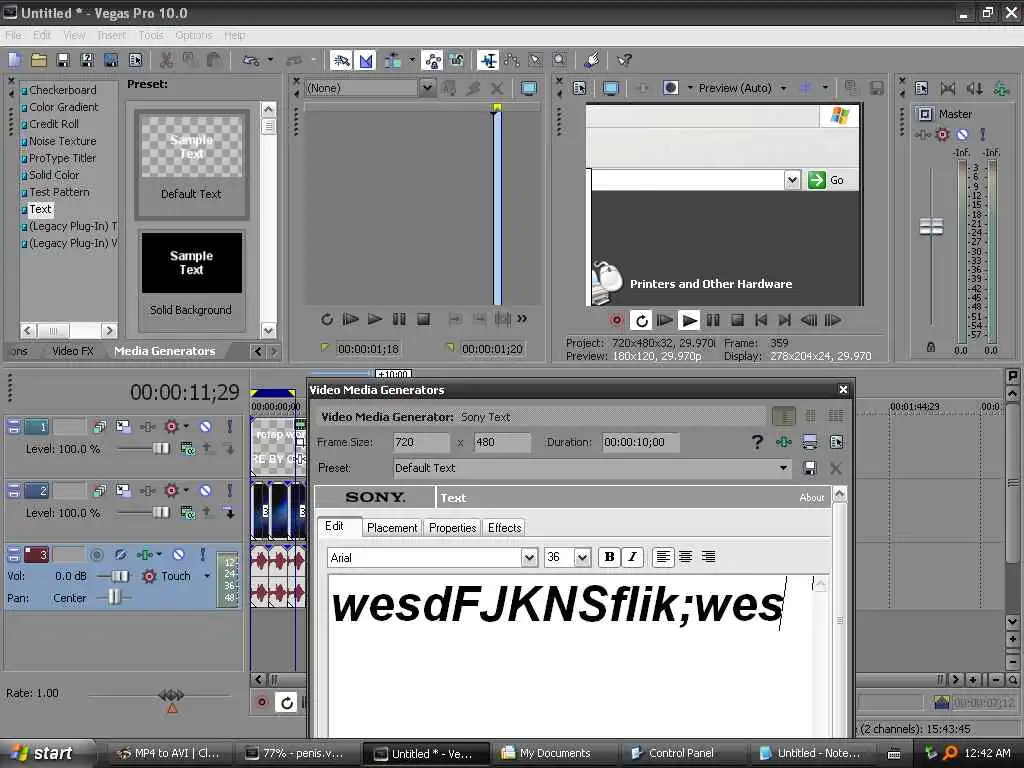The height and width of the screenshot is (768, 1024).
Task: Open the Start menu
Action: pyautogui.click(x=43, y=753)
